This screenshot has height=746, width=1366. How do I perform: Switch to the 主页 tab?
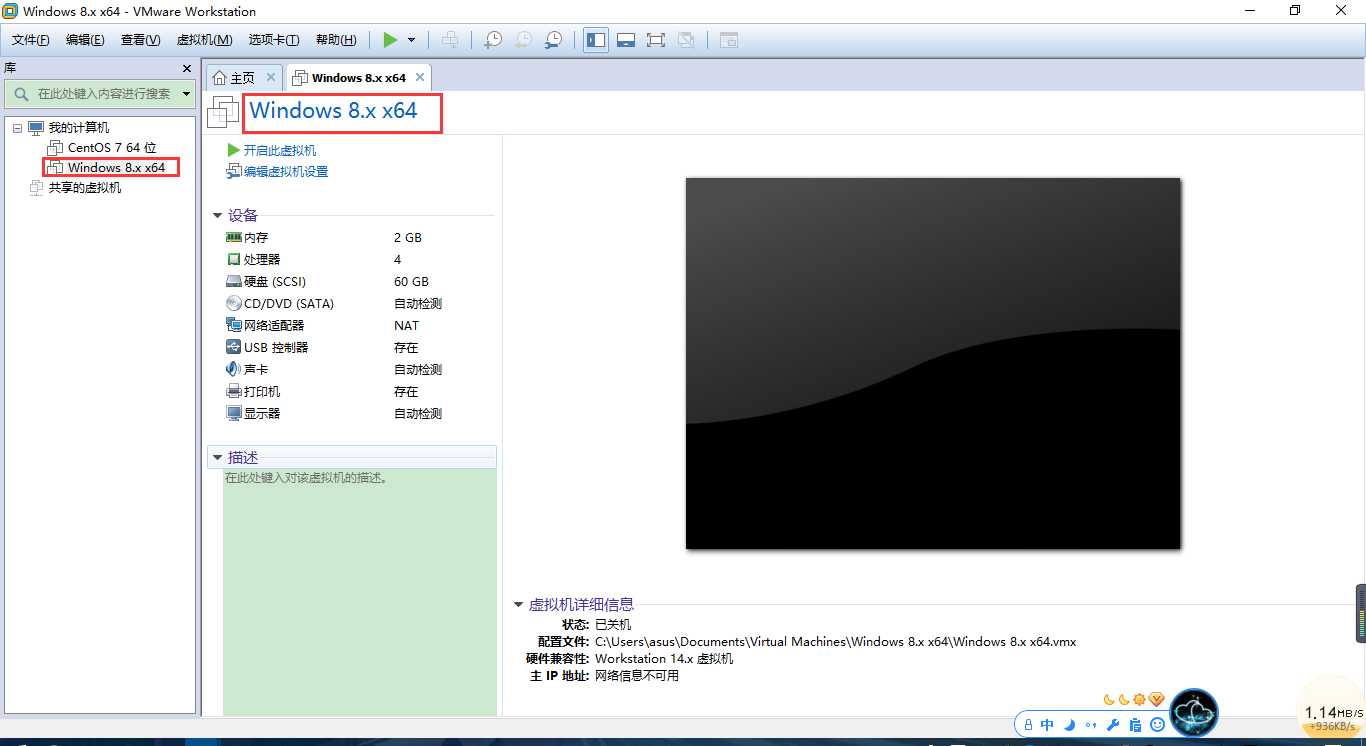pos(242,78)
